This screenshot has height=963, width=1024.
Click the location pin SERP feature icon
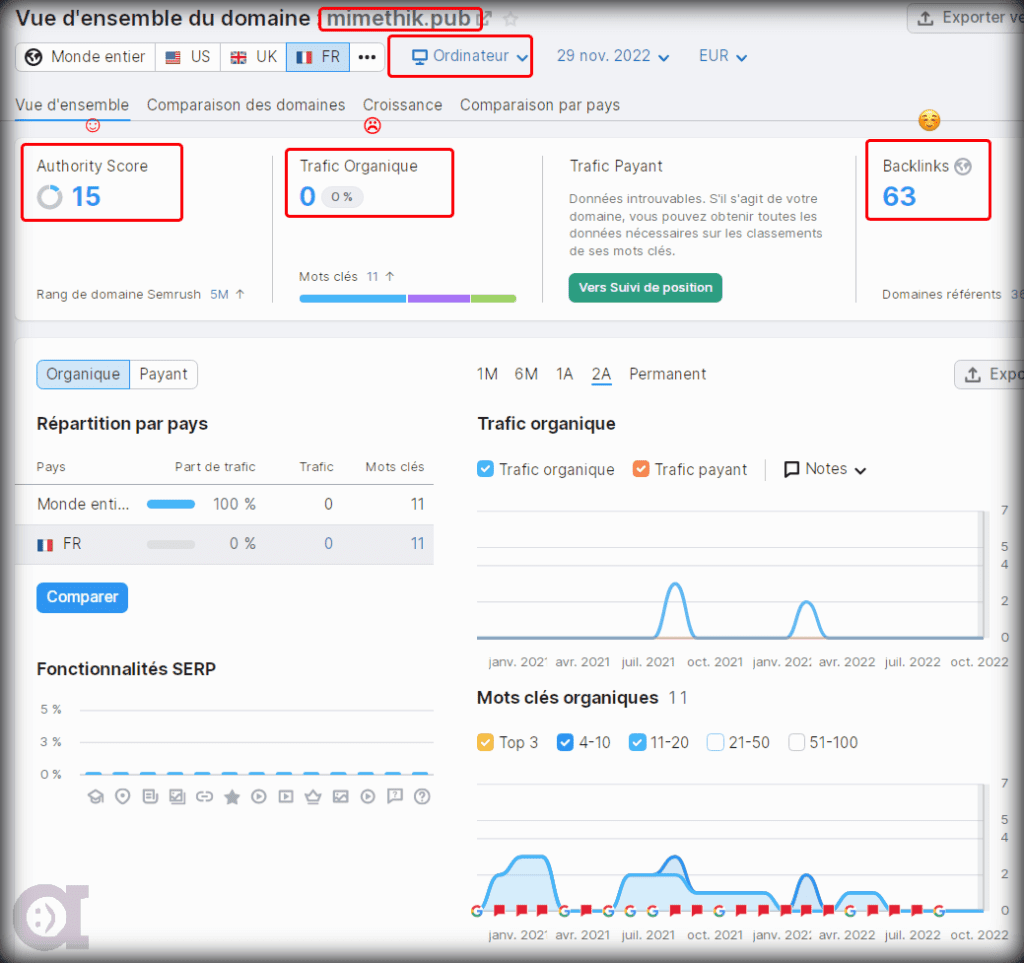pyautogui.click(x=123, y=797)
